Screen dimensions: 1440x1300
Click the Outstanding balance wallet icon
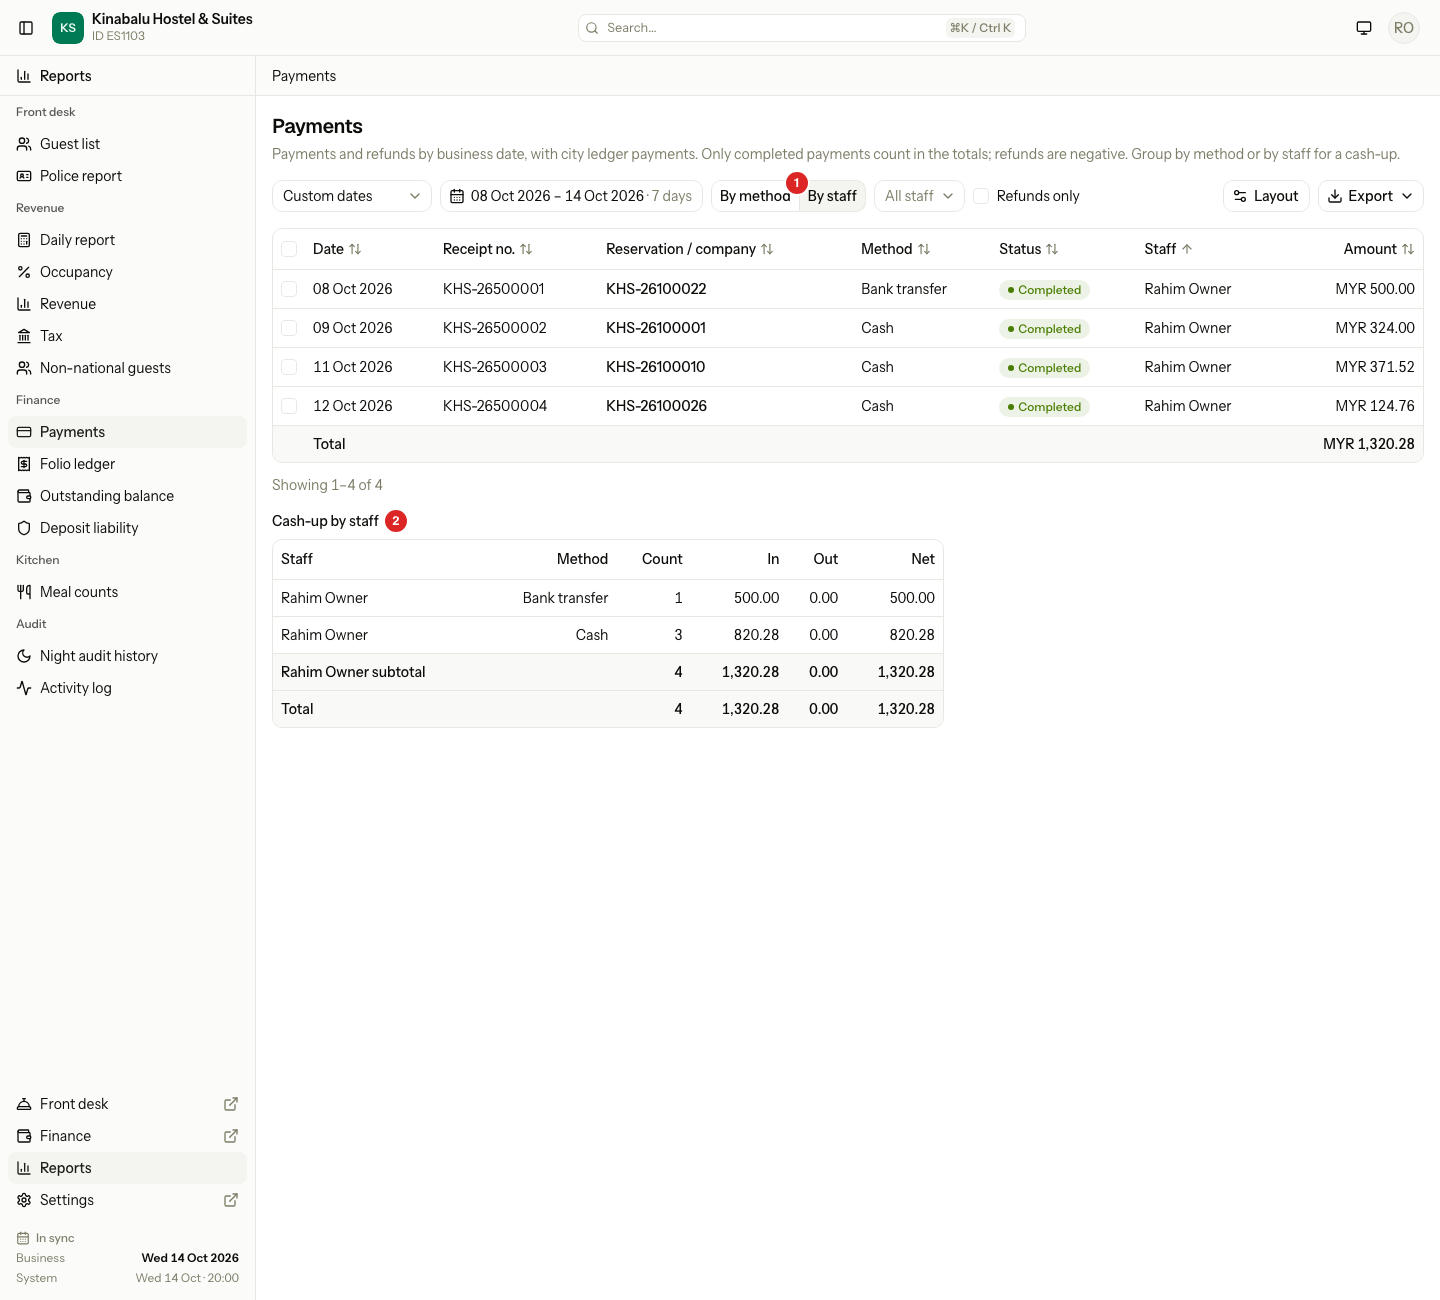pos(24,496)
